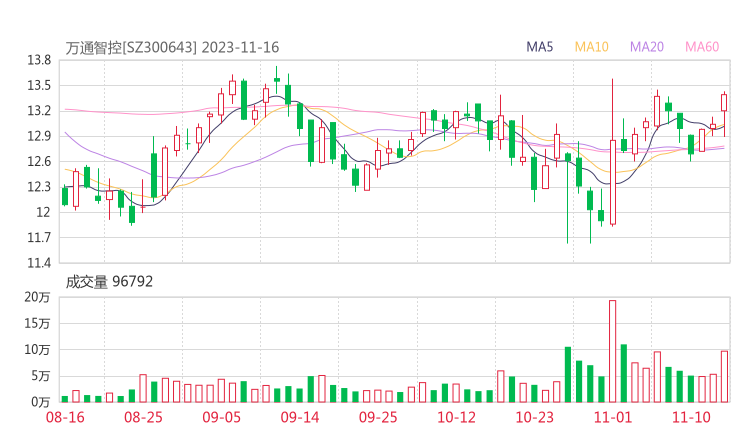Viewport: 740px width, 440px height.
Task: Click the 12.3 price axis label
Action: pos(39,187)
